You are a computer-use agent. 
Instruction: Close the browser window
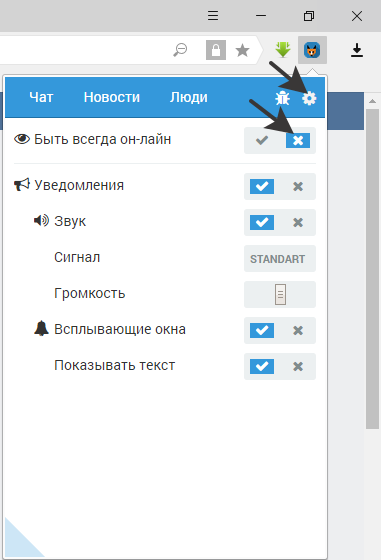click(357, 16)
